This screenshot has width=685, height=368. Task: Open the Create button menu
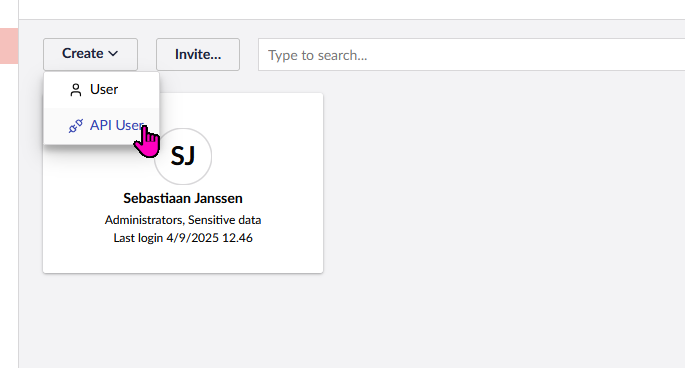(90, 54)
